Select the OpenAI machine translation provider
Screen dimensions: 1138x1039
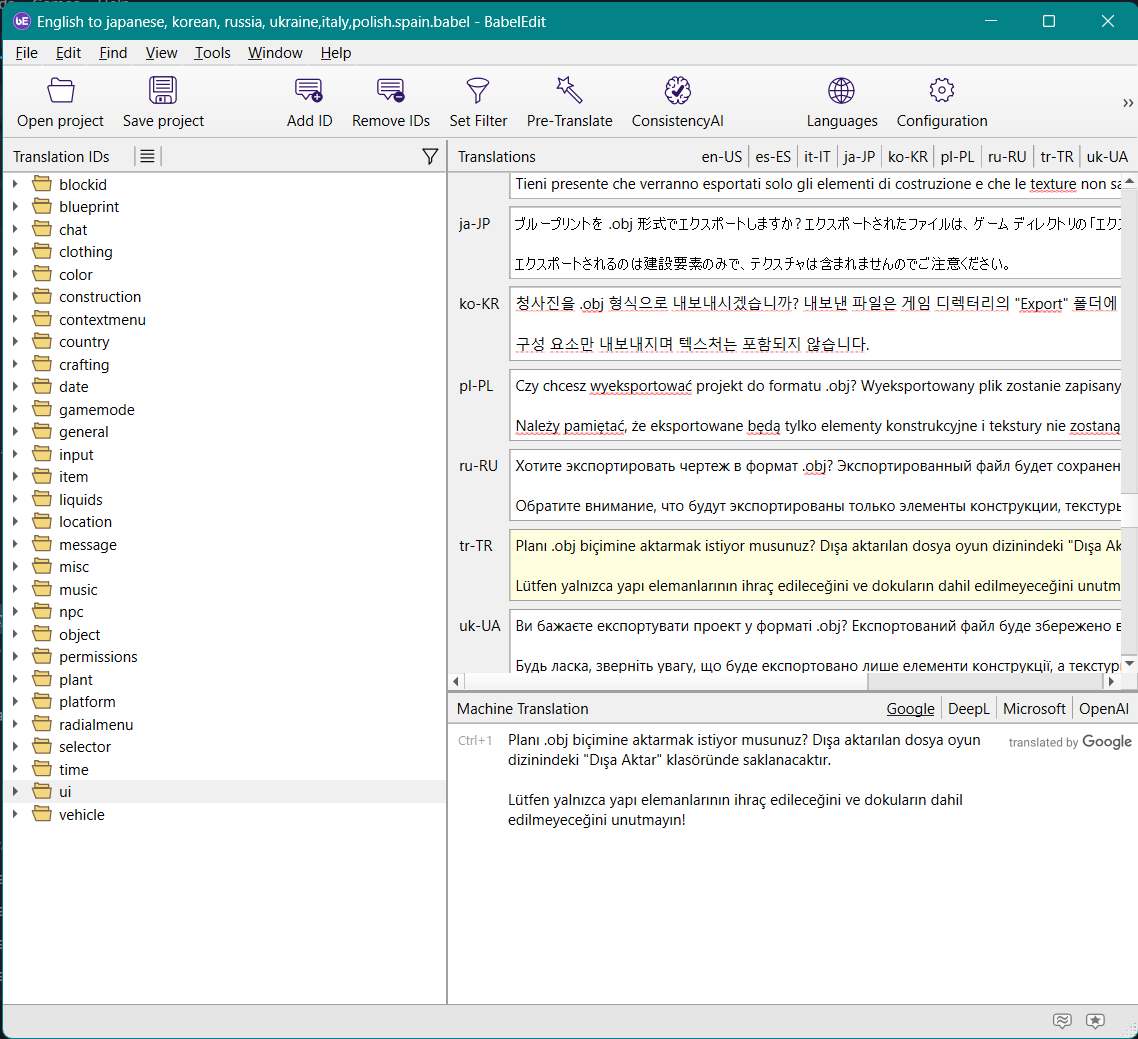(x=1104, y=708)
